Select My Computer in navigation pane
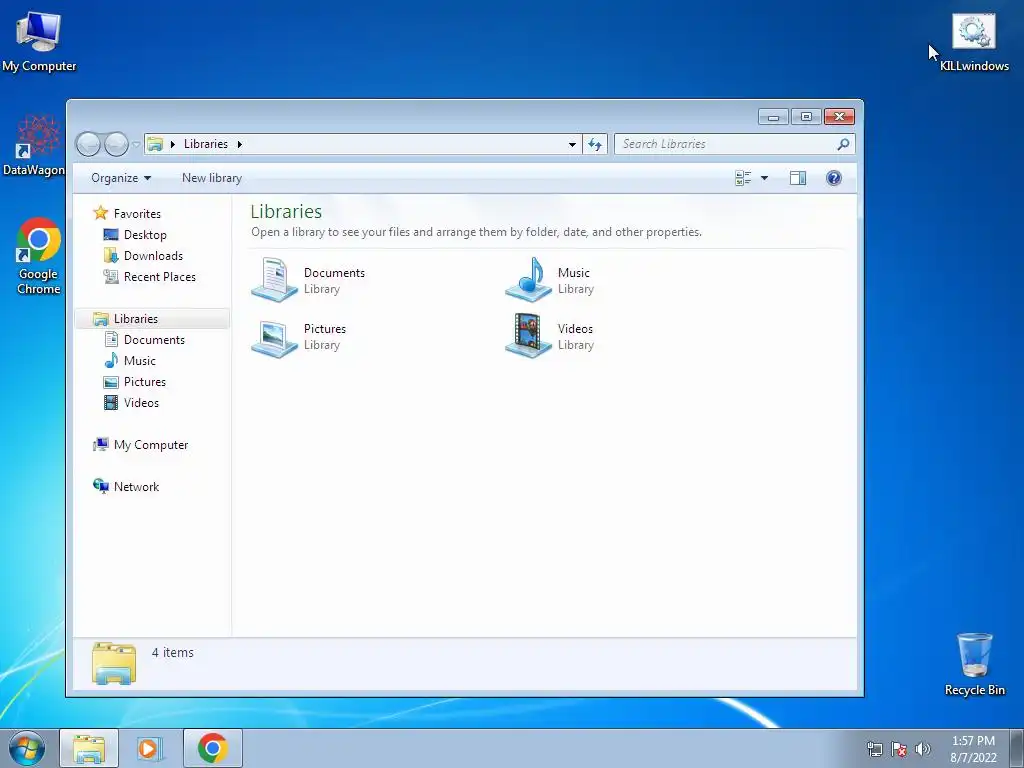Viewport: 1024px width, 768px height. pyautogui.click(x=151, y=445)
